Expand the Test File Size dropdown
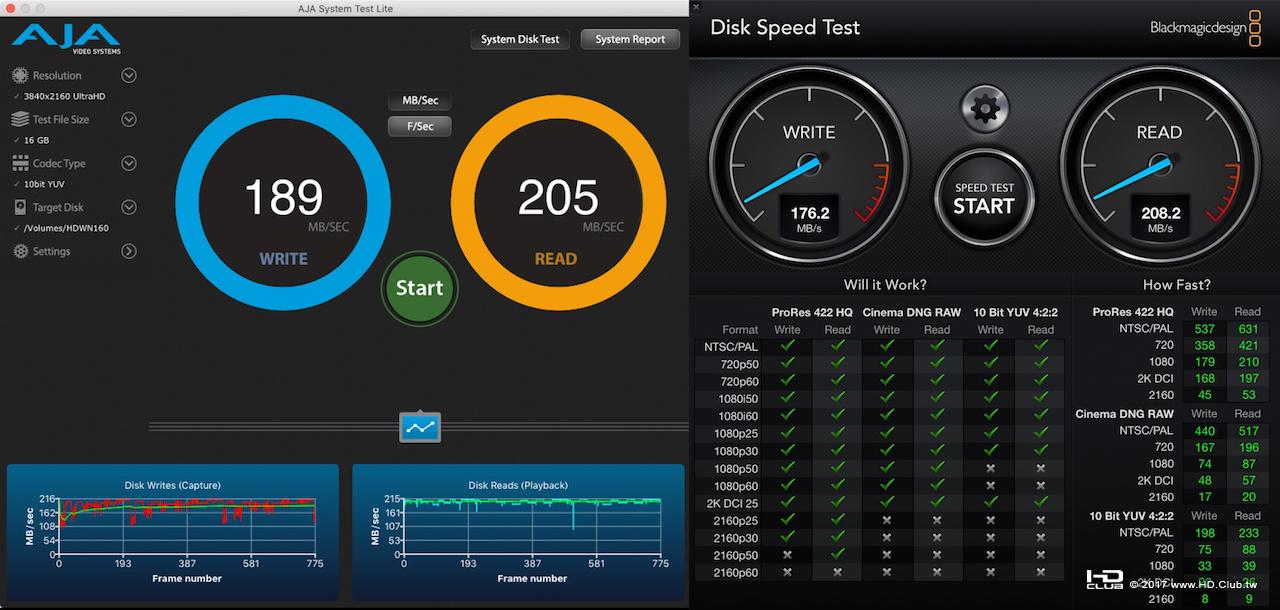1280x610 pixels. [129, 119]
